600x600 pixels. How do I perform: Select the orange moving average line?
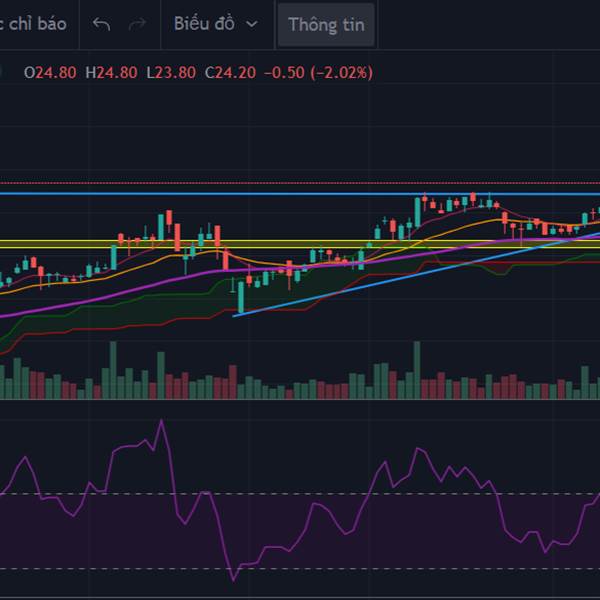tap(459, 227)
